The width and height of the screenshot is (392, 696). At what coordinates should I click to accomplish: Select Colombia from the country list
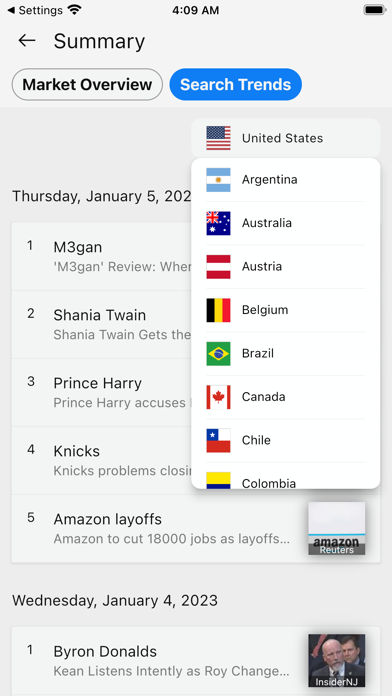click(x=285, y=480)
